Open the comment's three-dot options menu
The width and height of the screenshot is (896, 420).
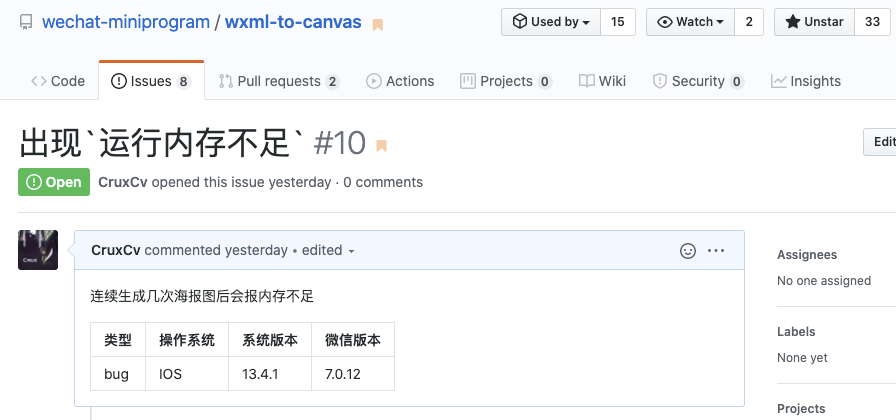716,251
